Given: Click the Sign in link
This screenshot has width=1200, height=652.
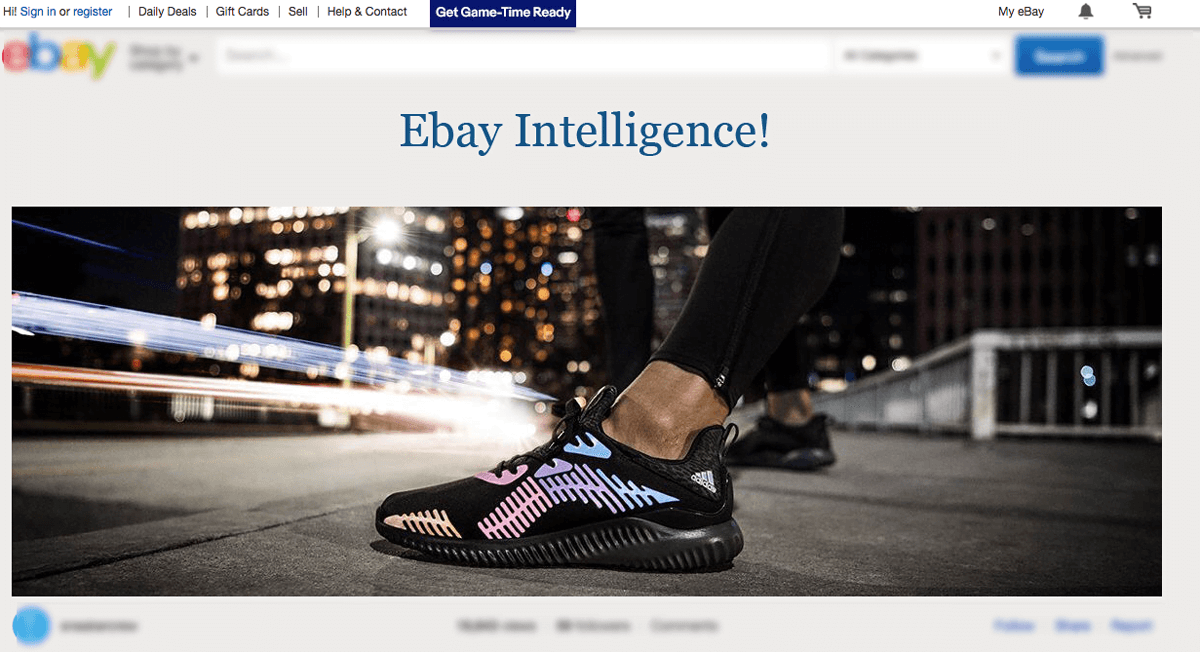Looking at the screenshot, I should pos(38,12).
